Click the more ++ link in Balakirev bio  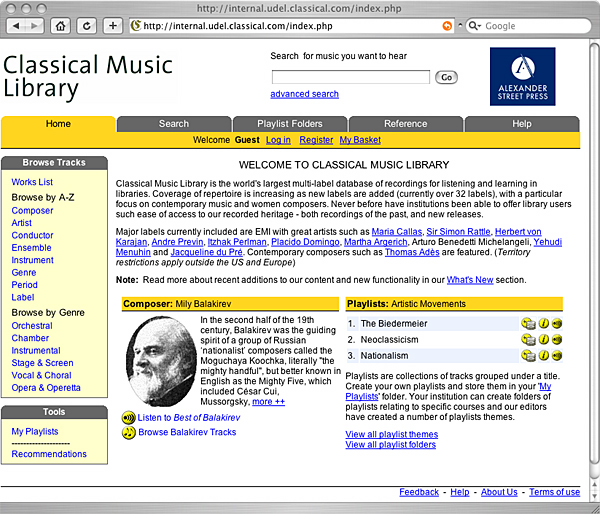(269, 402)
